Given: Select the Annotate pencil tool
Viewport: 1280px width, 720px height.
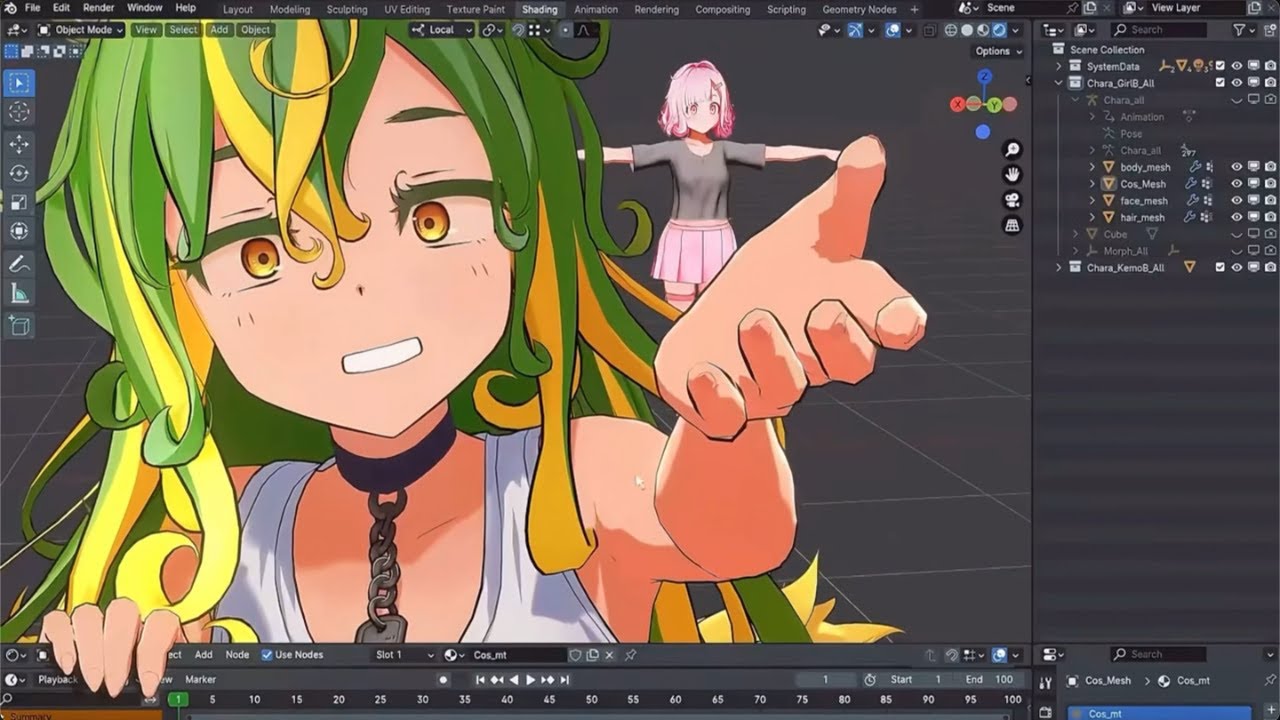Looking at the screenshot, I should [x=19, y=265].
